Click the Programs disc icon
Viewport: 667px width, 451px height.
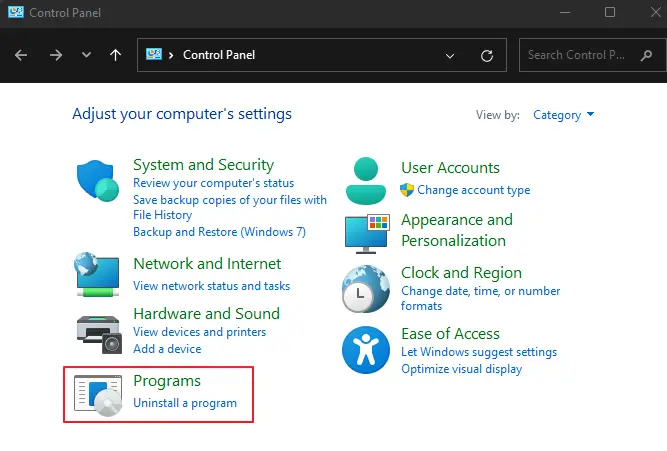click(x=98, y=395)
